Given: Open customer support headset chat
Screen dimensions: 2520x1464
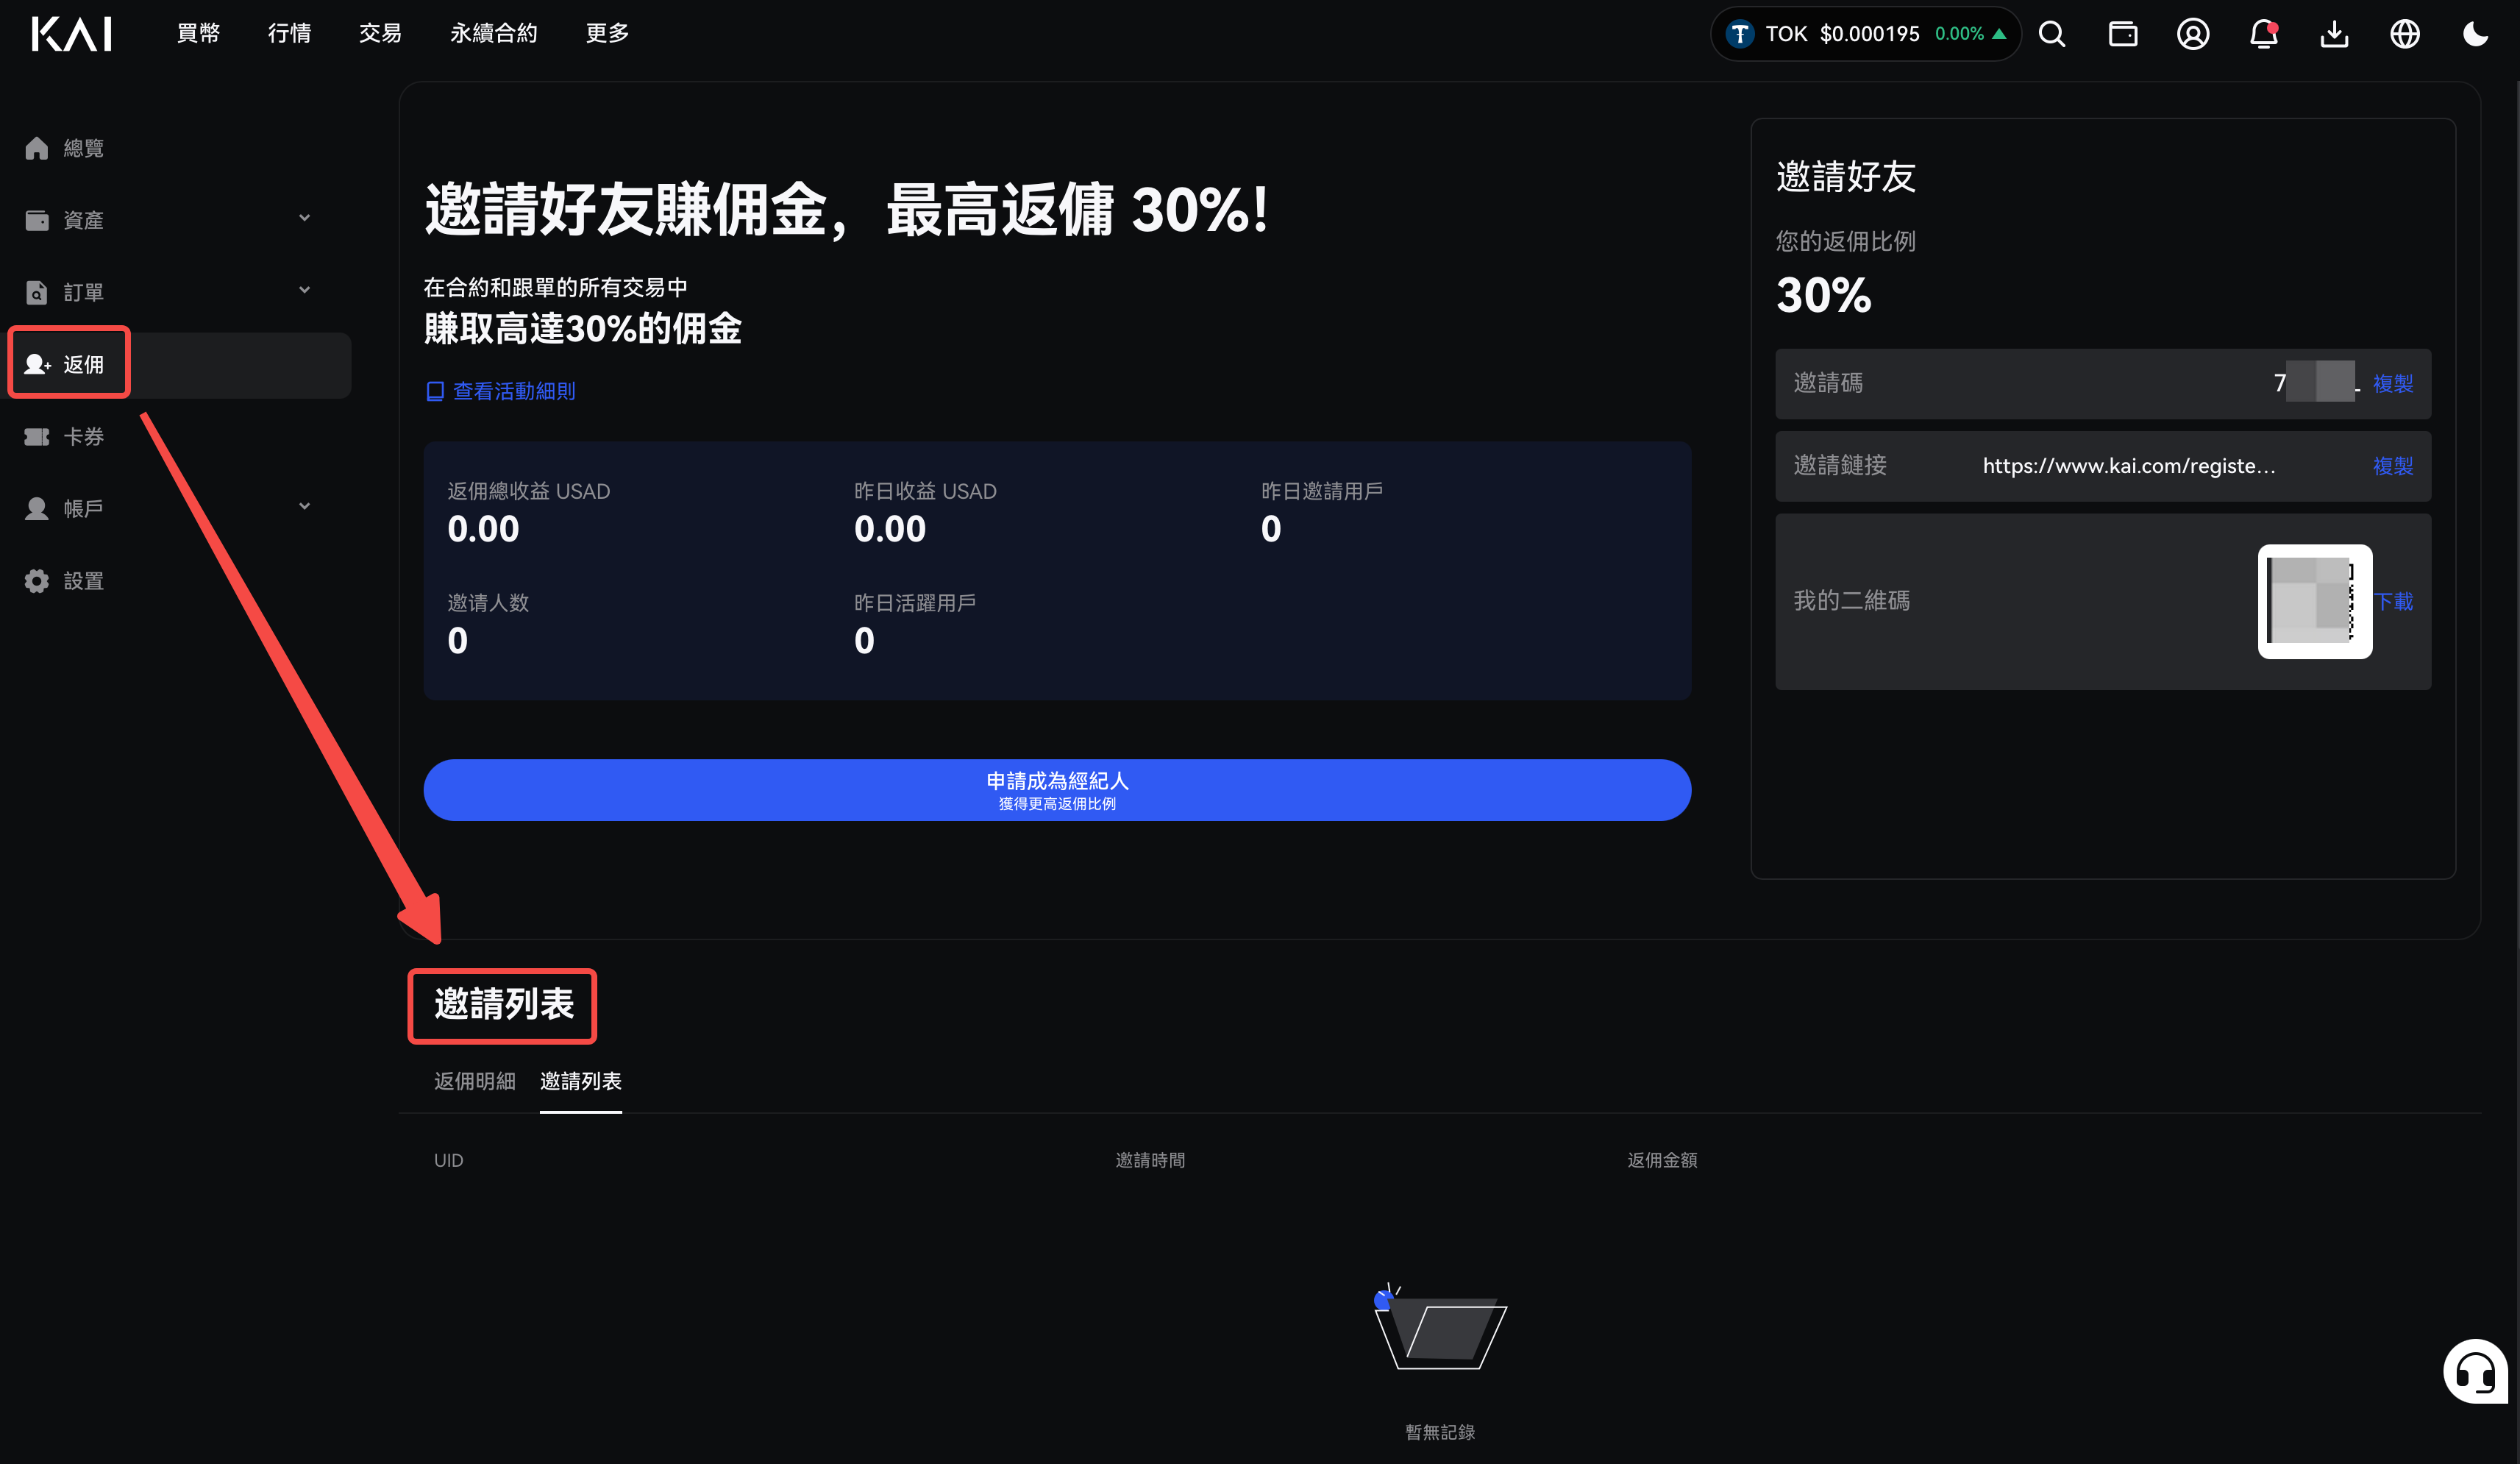Looking at the screenshot, I should point(2475,1372).
